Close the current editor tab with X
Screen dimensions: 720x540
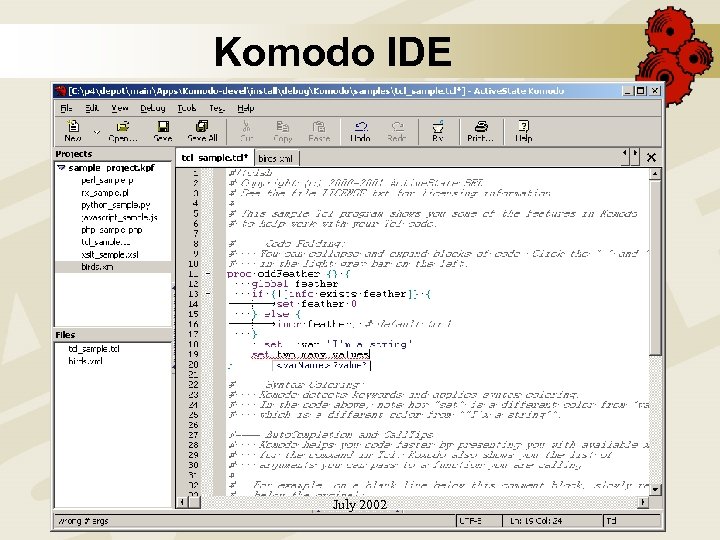651,158
